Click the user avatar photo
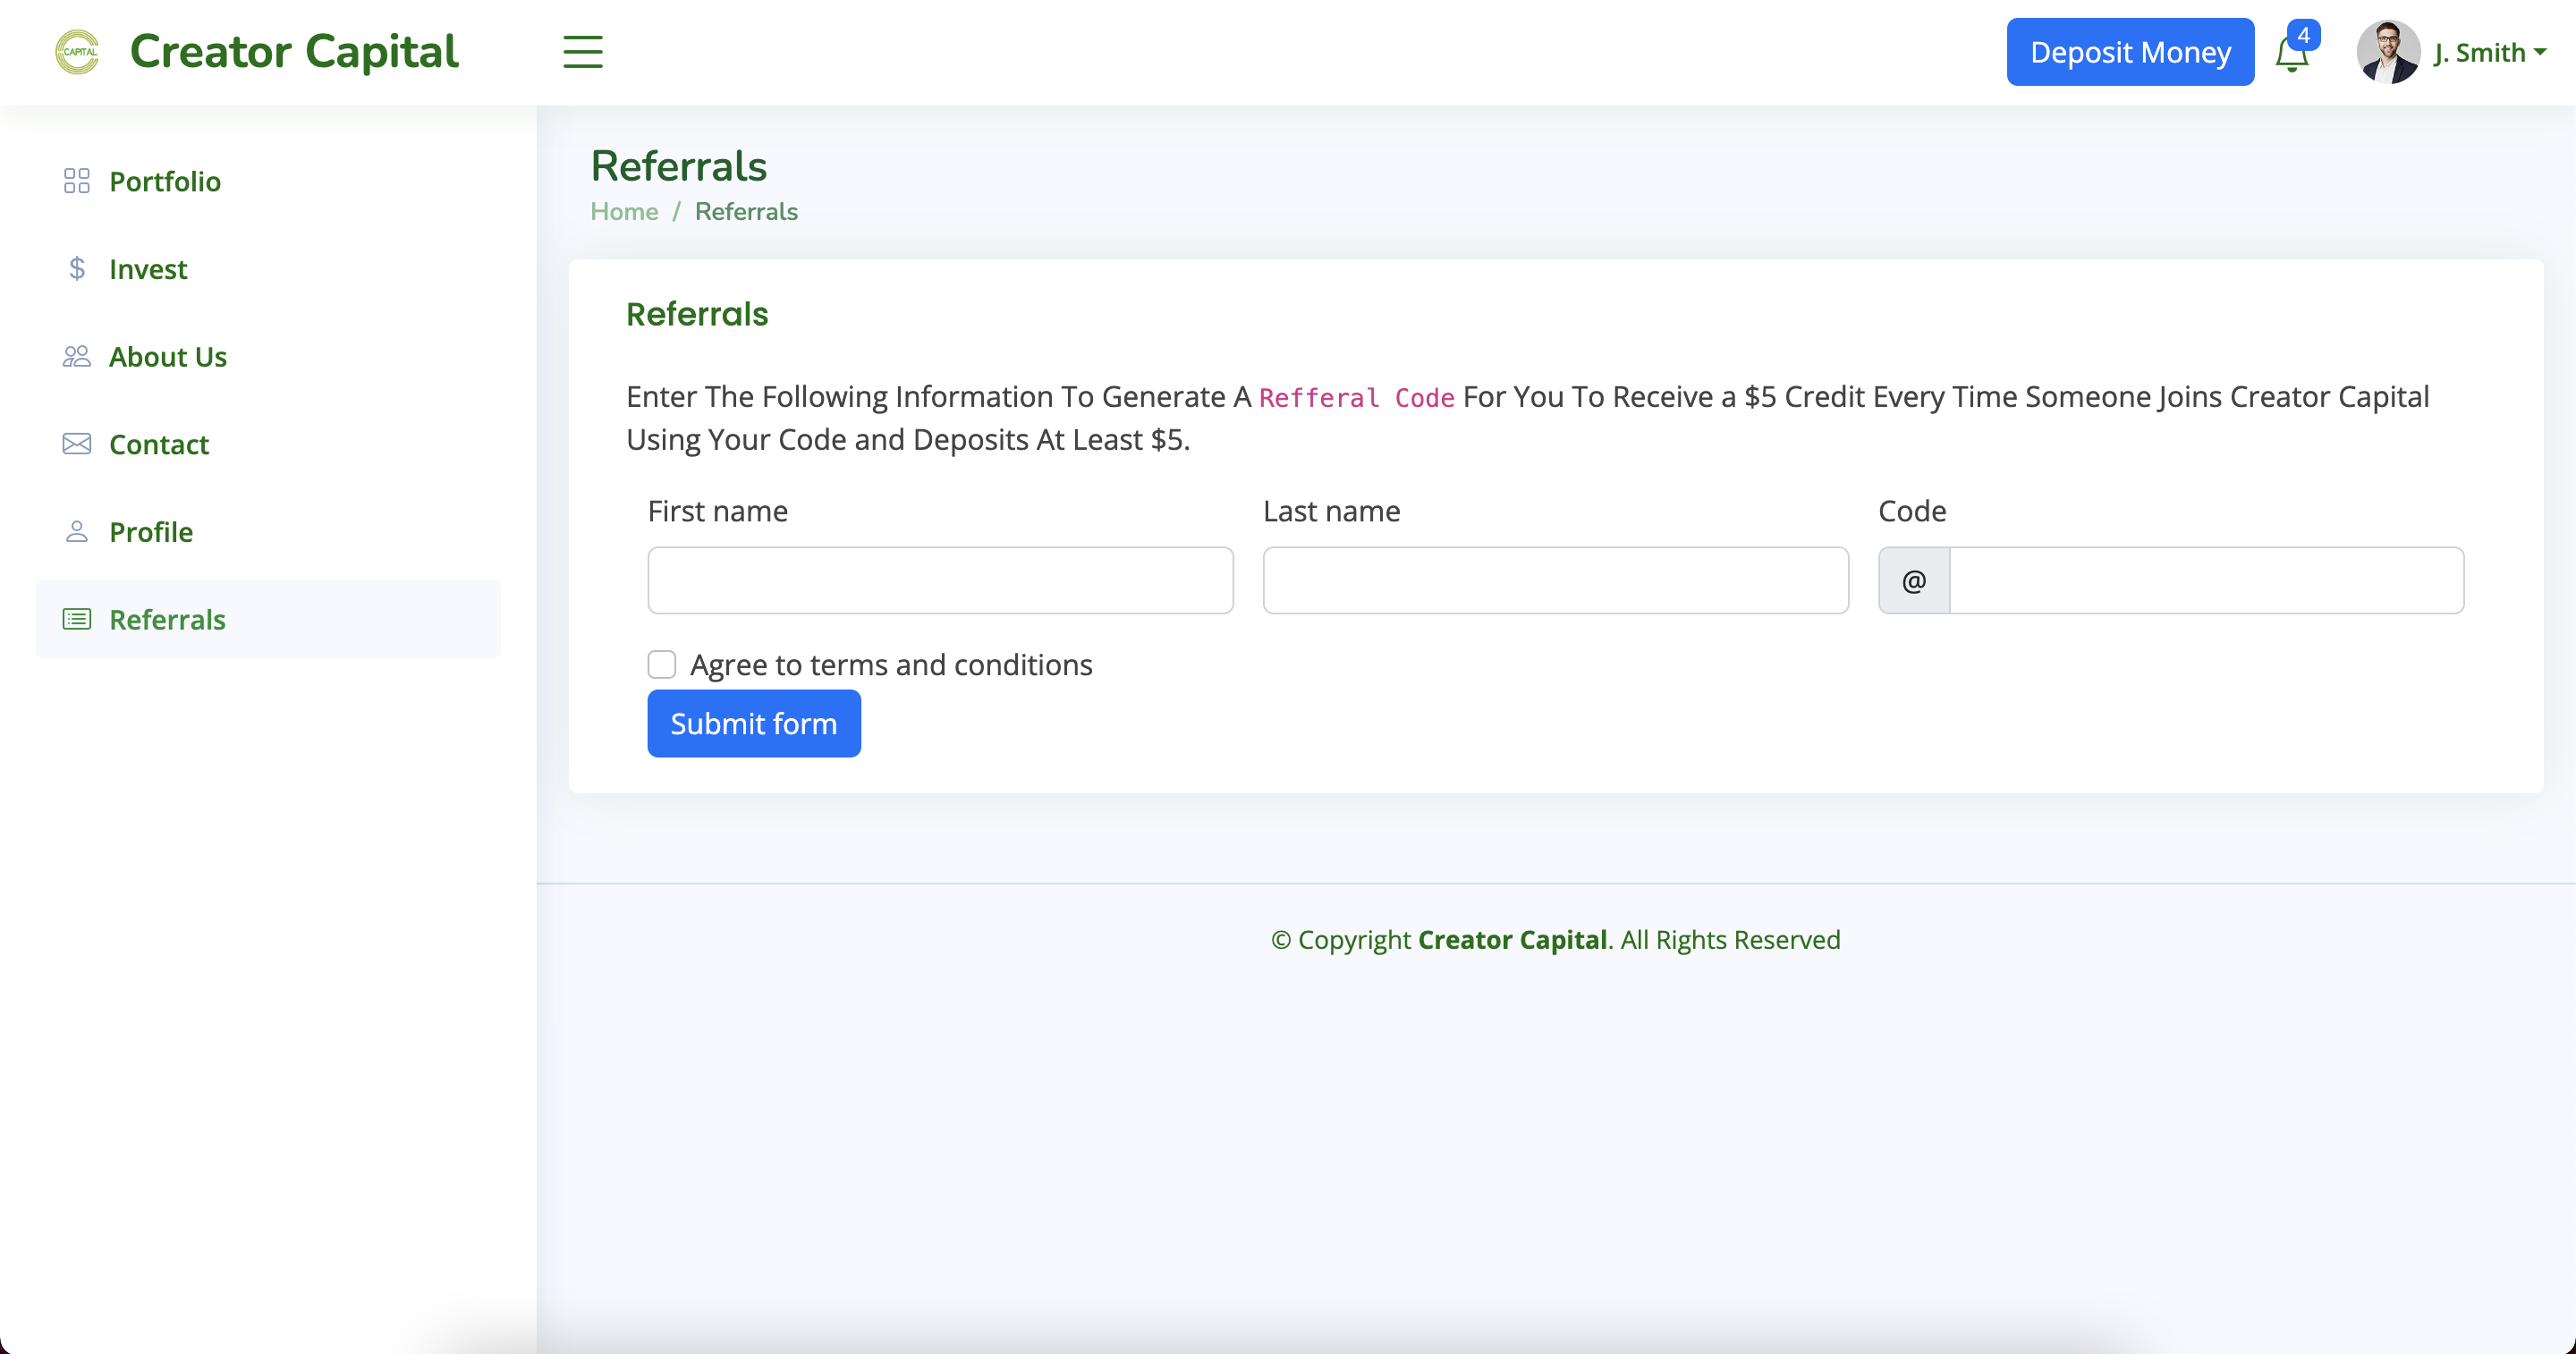The width and height of the screenshot is (2576, 1354). (2387, 52)
